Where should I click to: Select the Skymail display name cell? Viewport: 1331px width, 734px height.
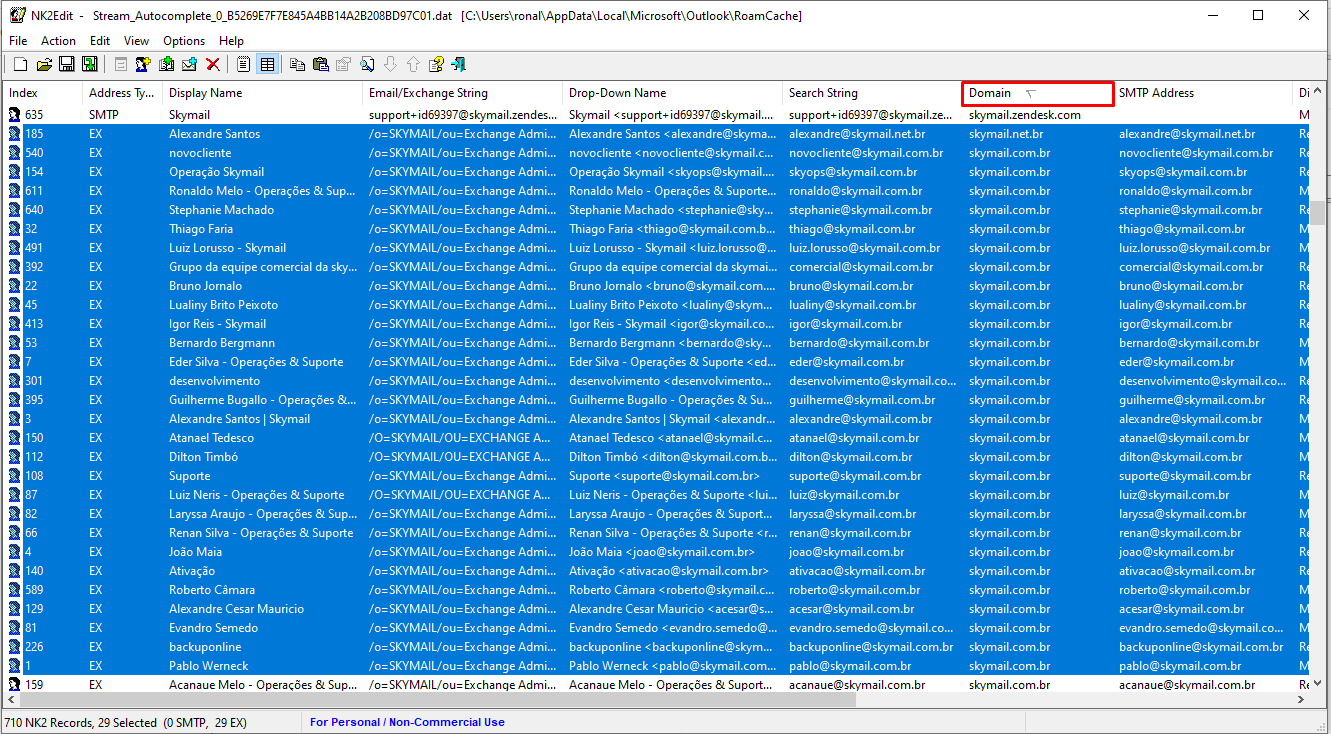189,115
